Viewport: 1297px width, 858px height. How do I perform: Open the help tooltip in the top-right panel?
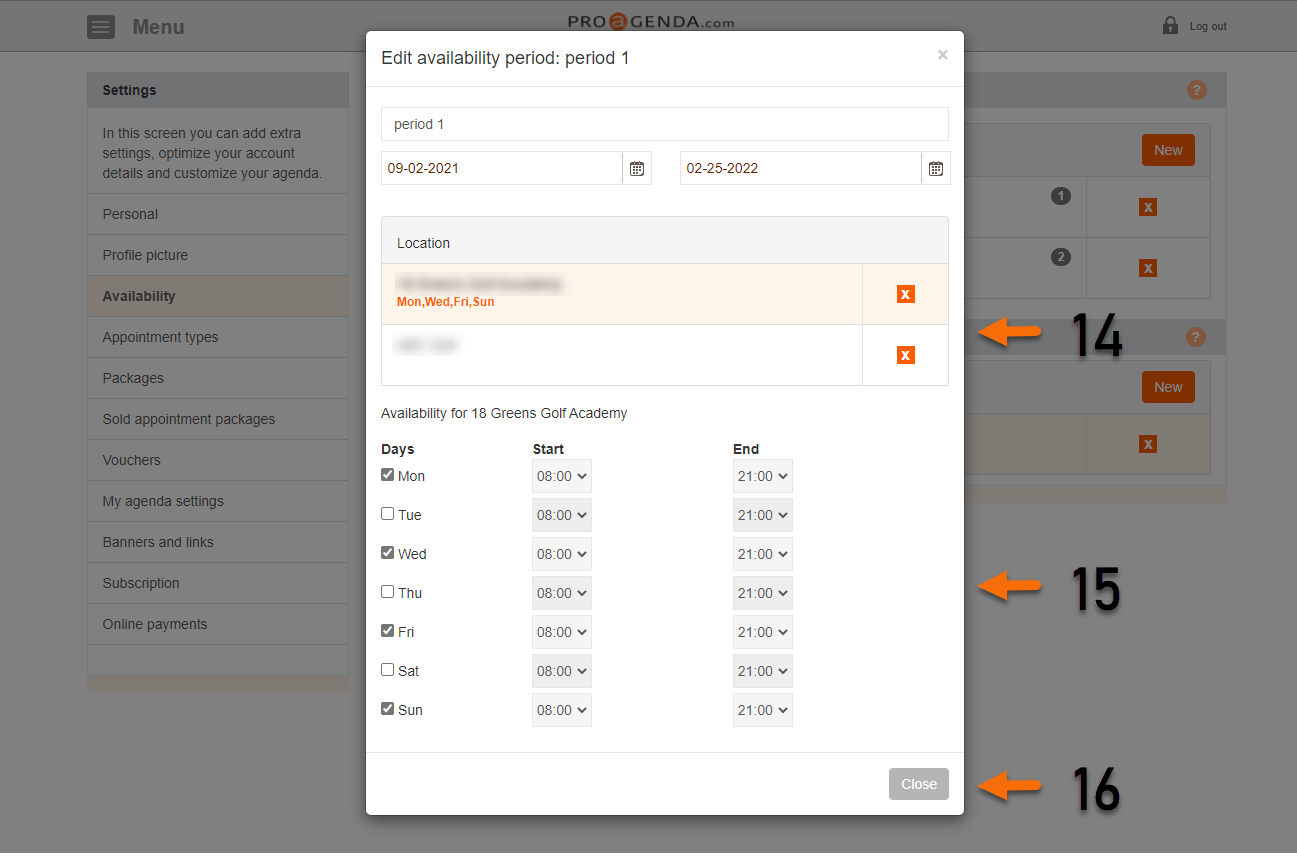pyautogui.click(x=1196, y=90)
